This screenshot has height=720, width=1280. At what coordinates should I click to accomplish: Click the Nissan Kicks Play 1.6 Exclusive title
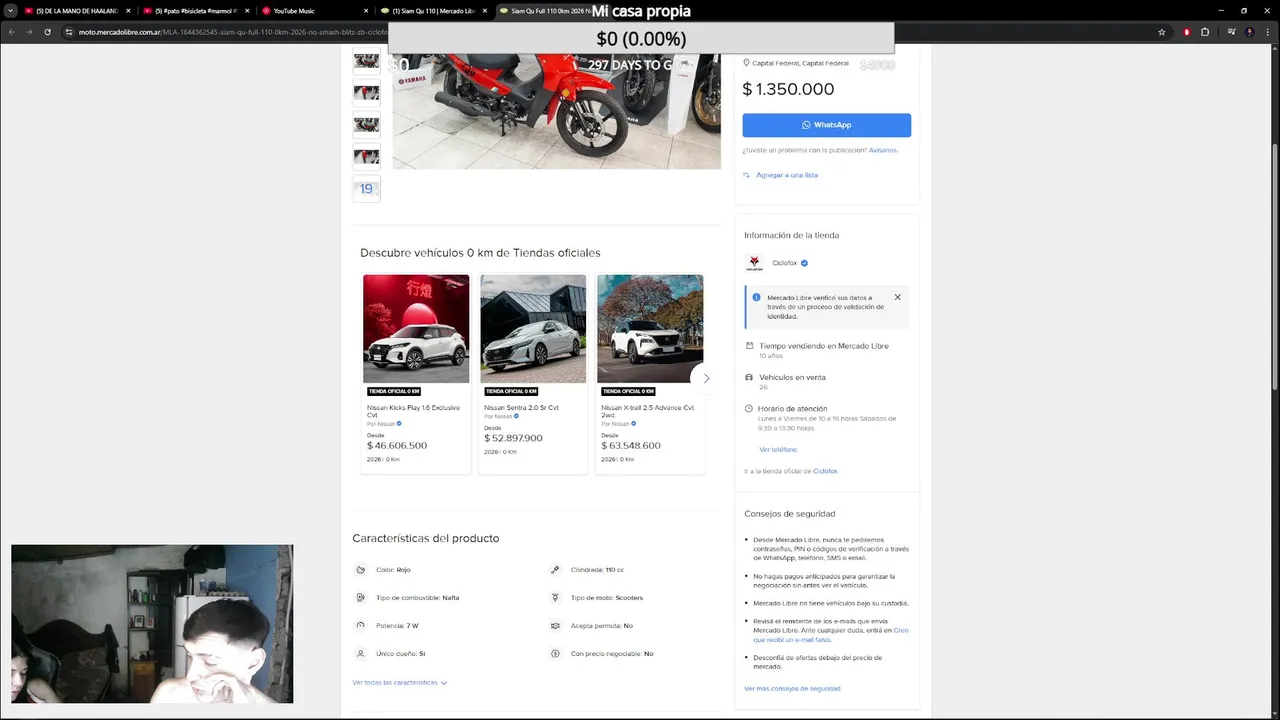point(413,411)
